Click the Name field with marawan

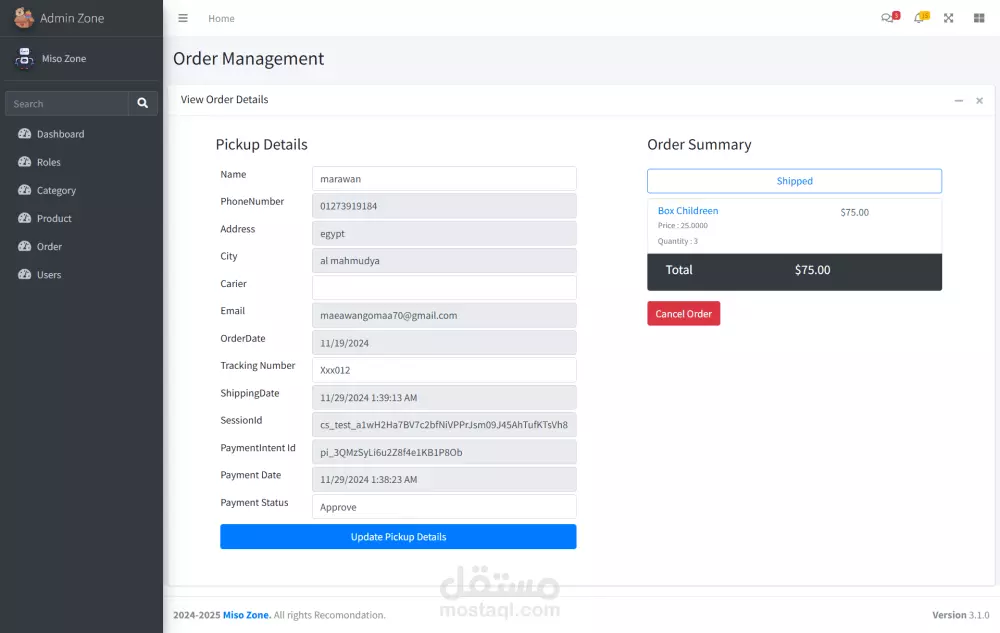coord(444,178)
